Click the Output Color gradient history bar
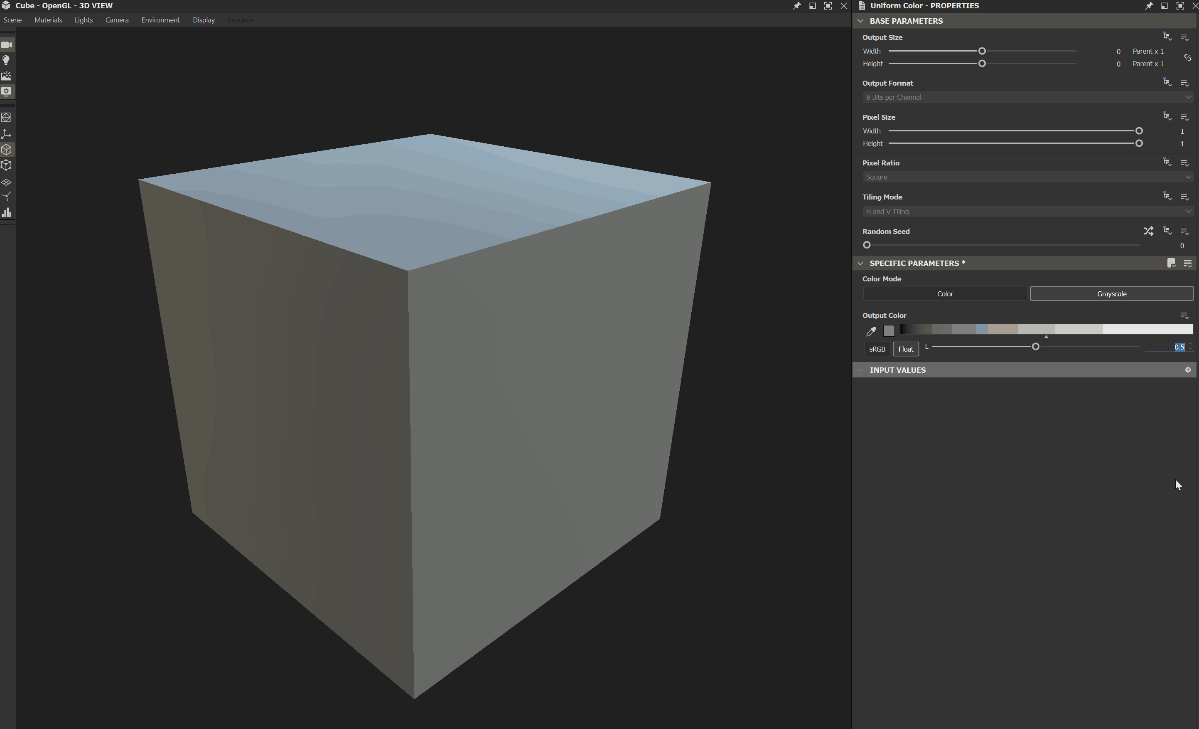The image size is (1199, 729). click(1045, 329)
